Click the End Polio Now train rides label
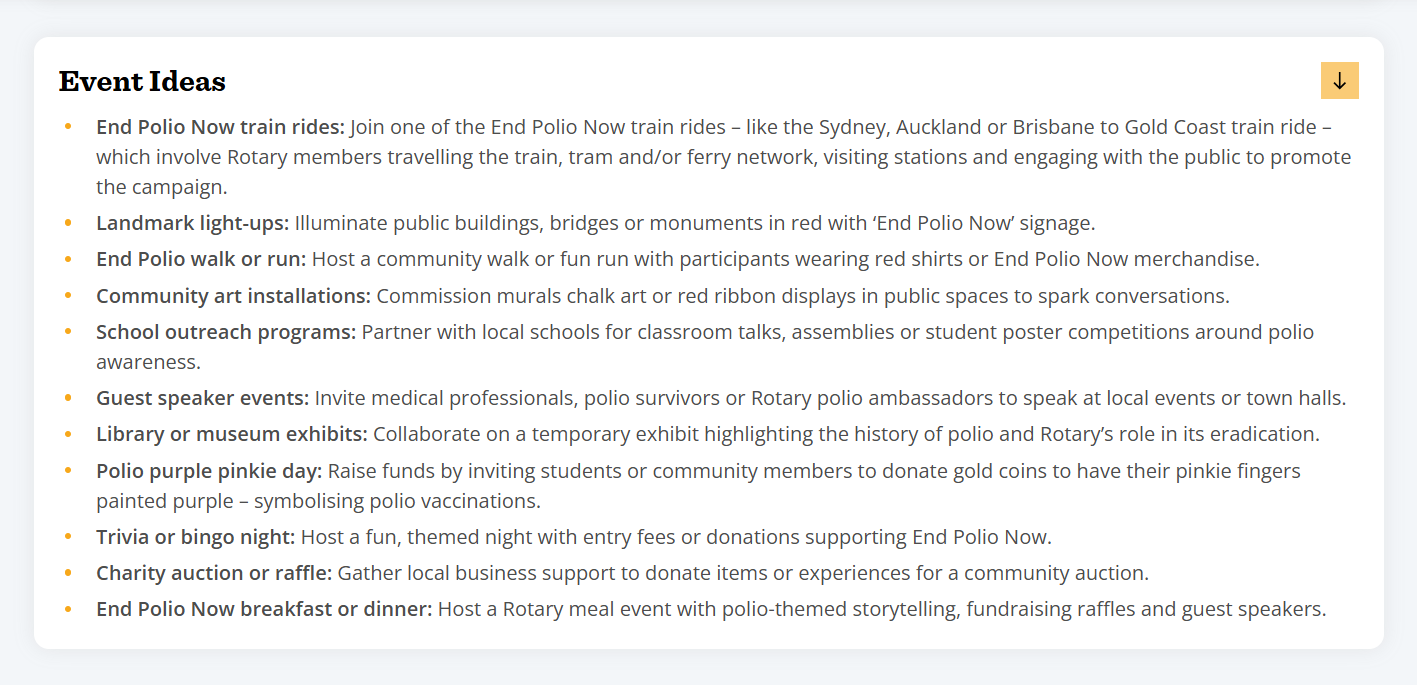The image size is (1417, 685). point(220,127)
